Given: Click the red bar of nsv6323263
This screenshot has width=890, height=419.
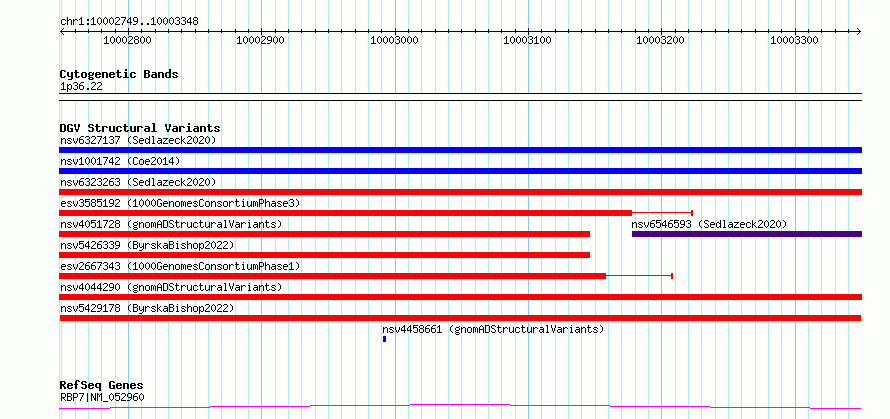Looking at the screenshot, I should click(460, 192).
